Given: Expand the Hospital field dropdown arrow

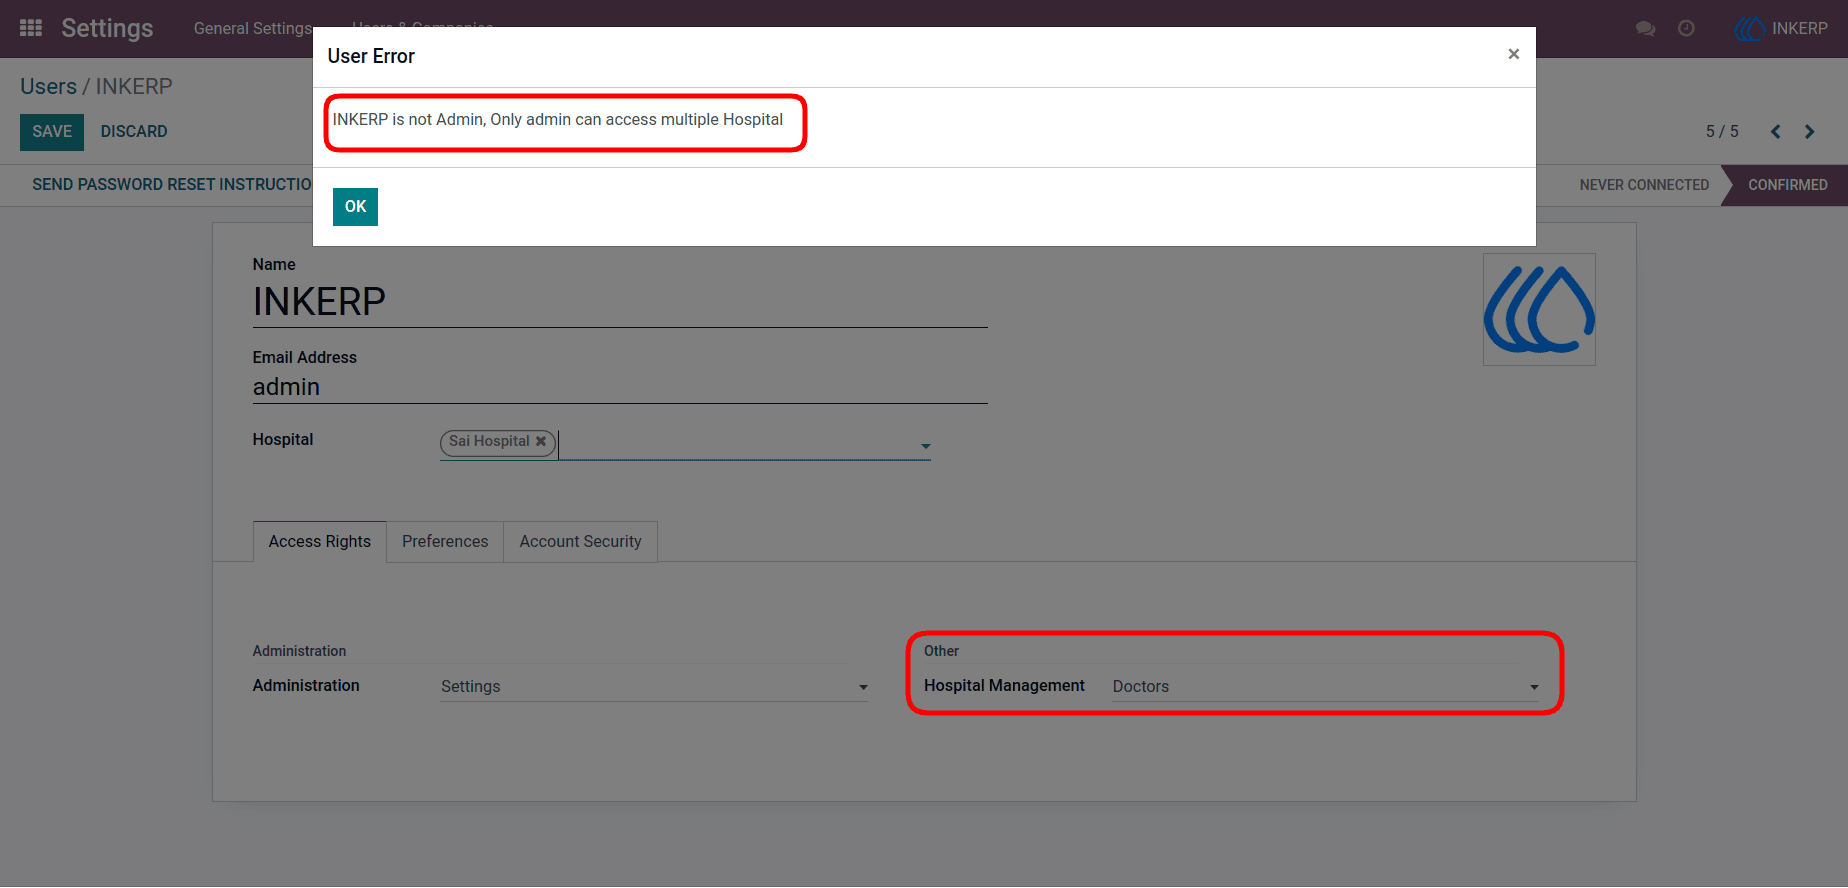Looking at the screenshot, I should pos(926,446).
